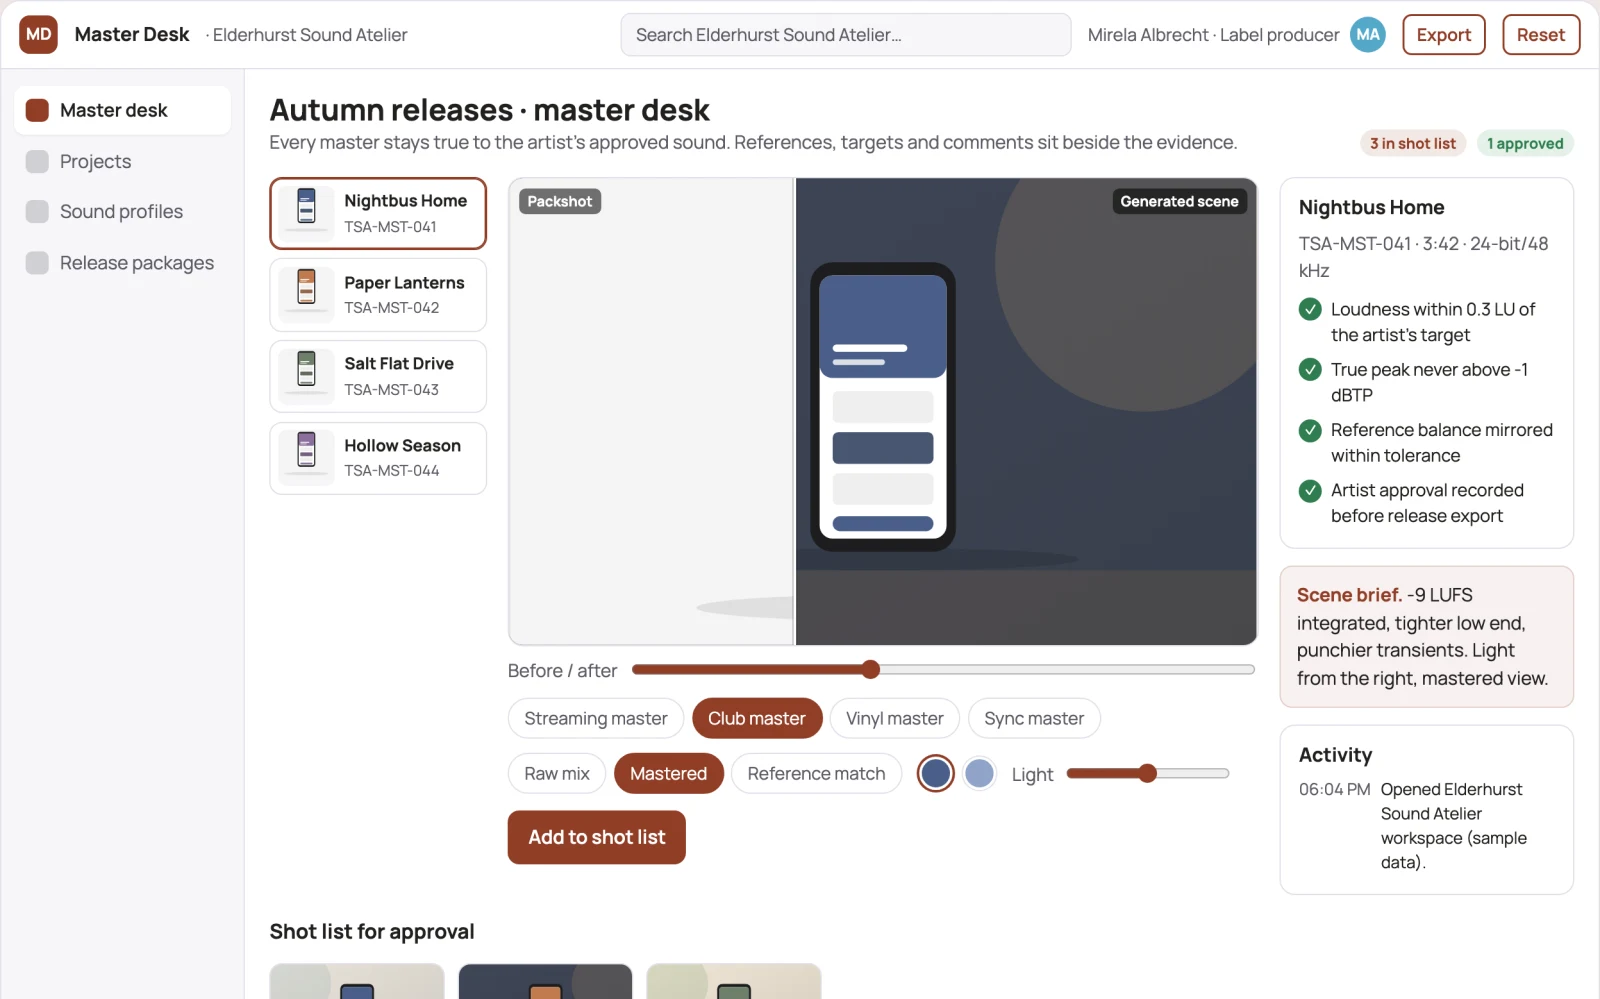Image resolution: width=1600 pixels, height=999 pixels.
Task: Click the Light slider handle
Action: point(1148,773)
